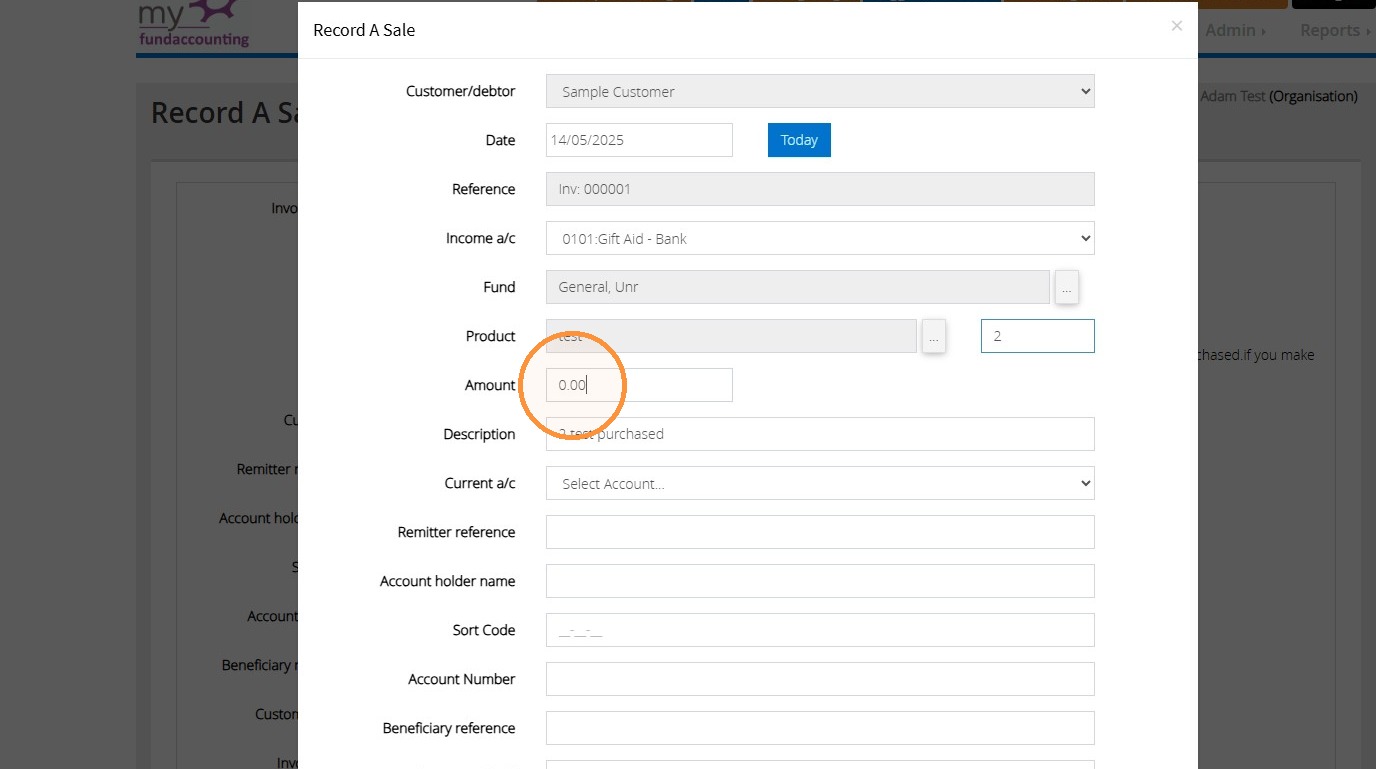Click the Description label
Screen dimensions: 1376x769
(x=480, y=434)
